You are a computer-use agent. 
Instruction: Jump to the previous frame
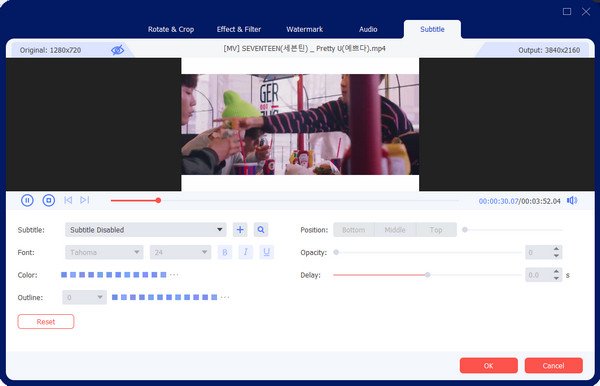click(68, 200)
